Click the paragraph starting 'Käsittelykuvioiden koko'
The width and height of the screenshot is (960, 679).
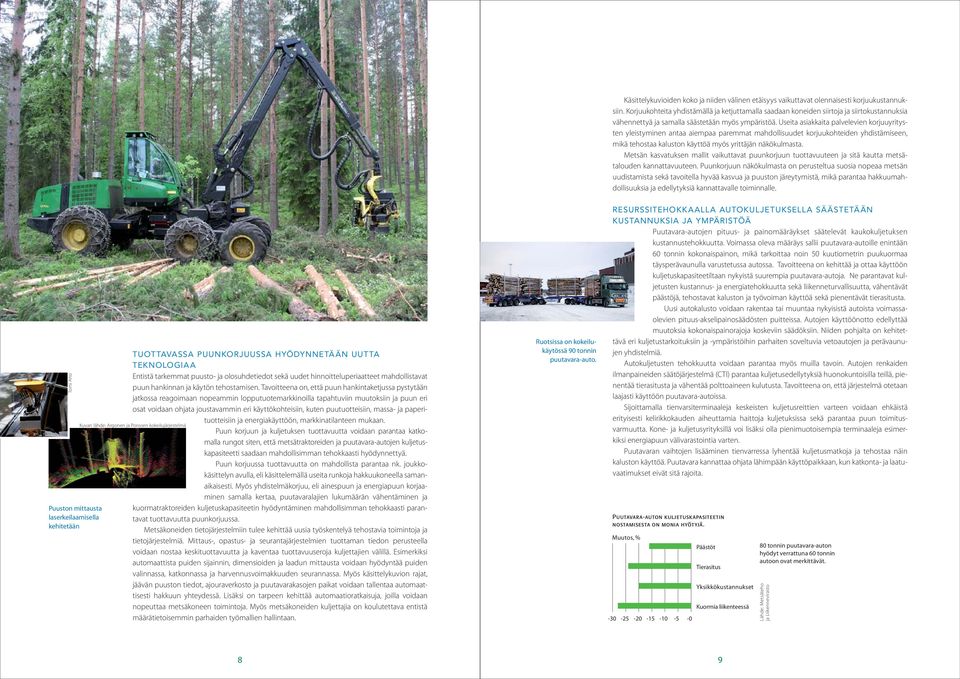click(760, 122)
